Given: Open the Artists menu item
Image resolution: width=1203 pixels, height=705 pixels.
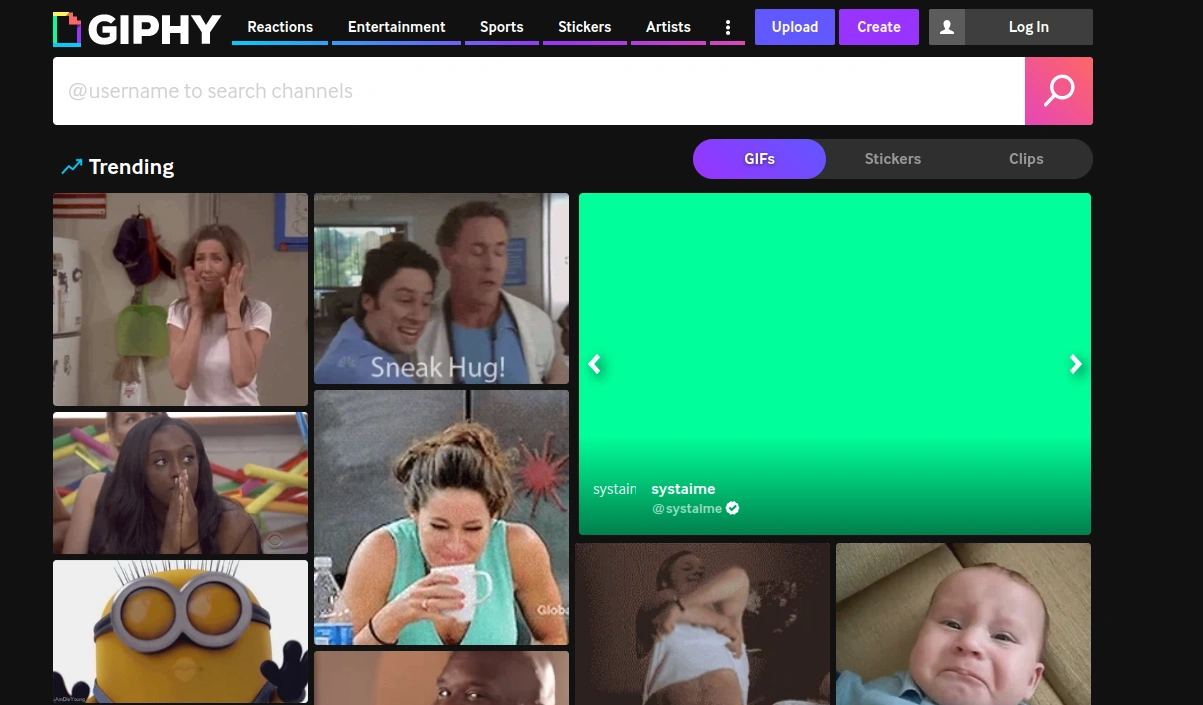Looking at the screenshot, I should click(668, 27).
